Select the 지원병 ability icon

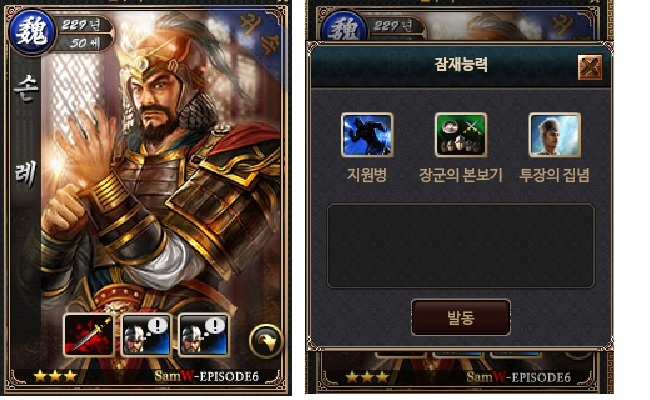click(367, 135)
